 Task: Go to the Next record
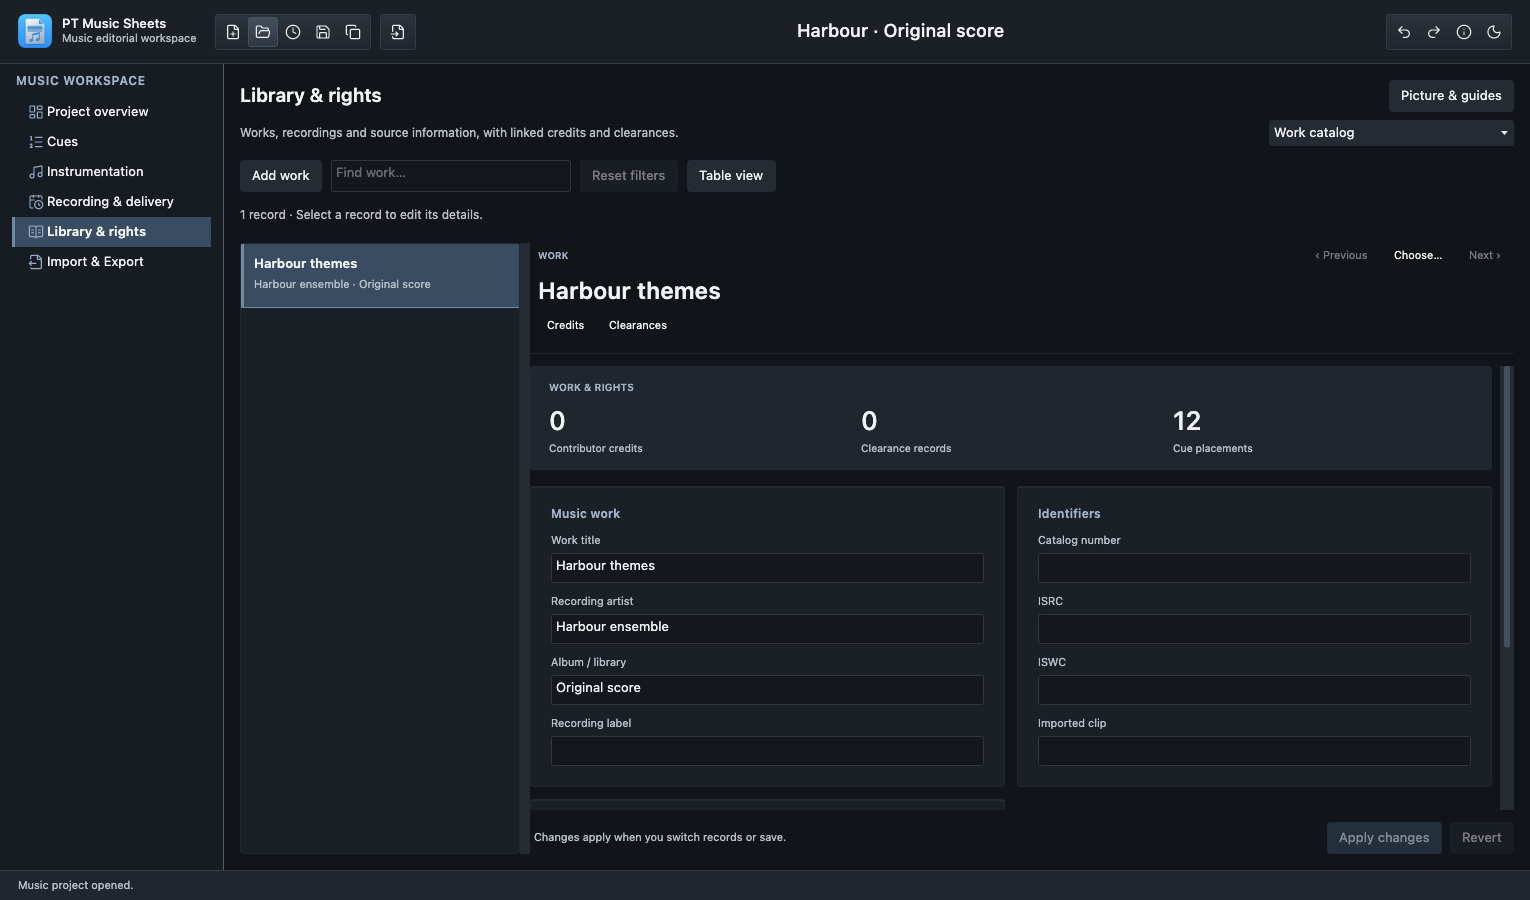(1485, 256)
